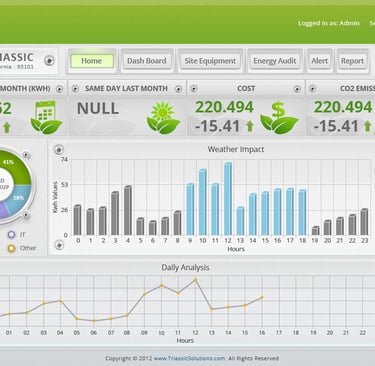Click the green up arrow in CO2 panel
This screenshot has height=366, width=375.
(367, 126)
